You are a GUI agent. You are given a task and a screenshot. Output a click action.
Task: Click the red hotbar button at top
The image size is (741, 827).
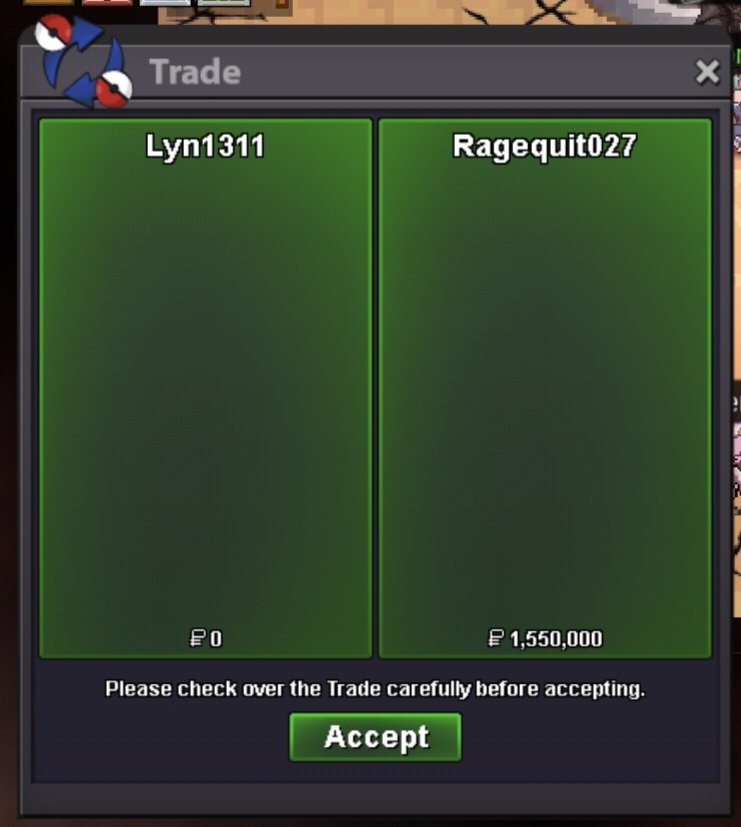(x=107, y=2)
